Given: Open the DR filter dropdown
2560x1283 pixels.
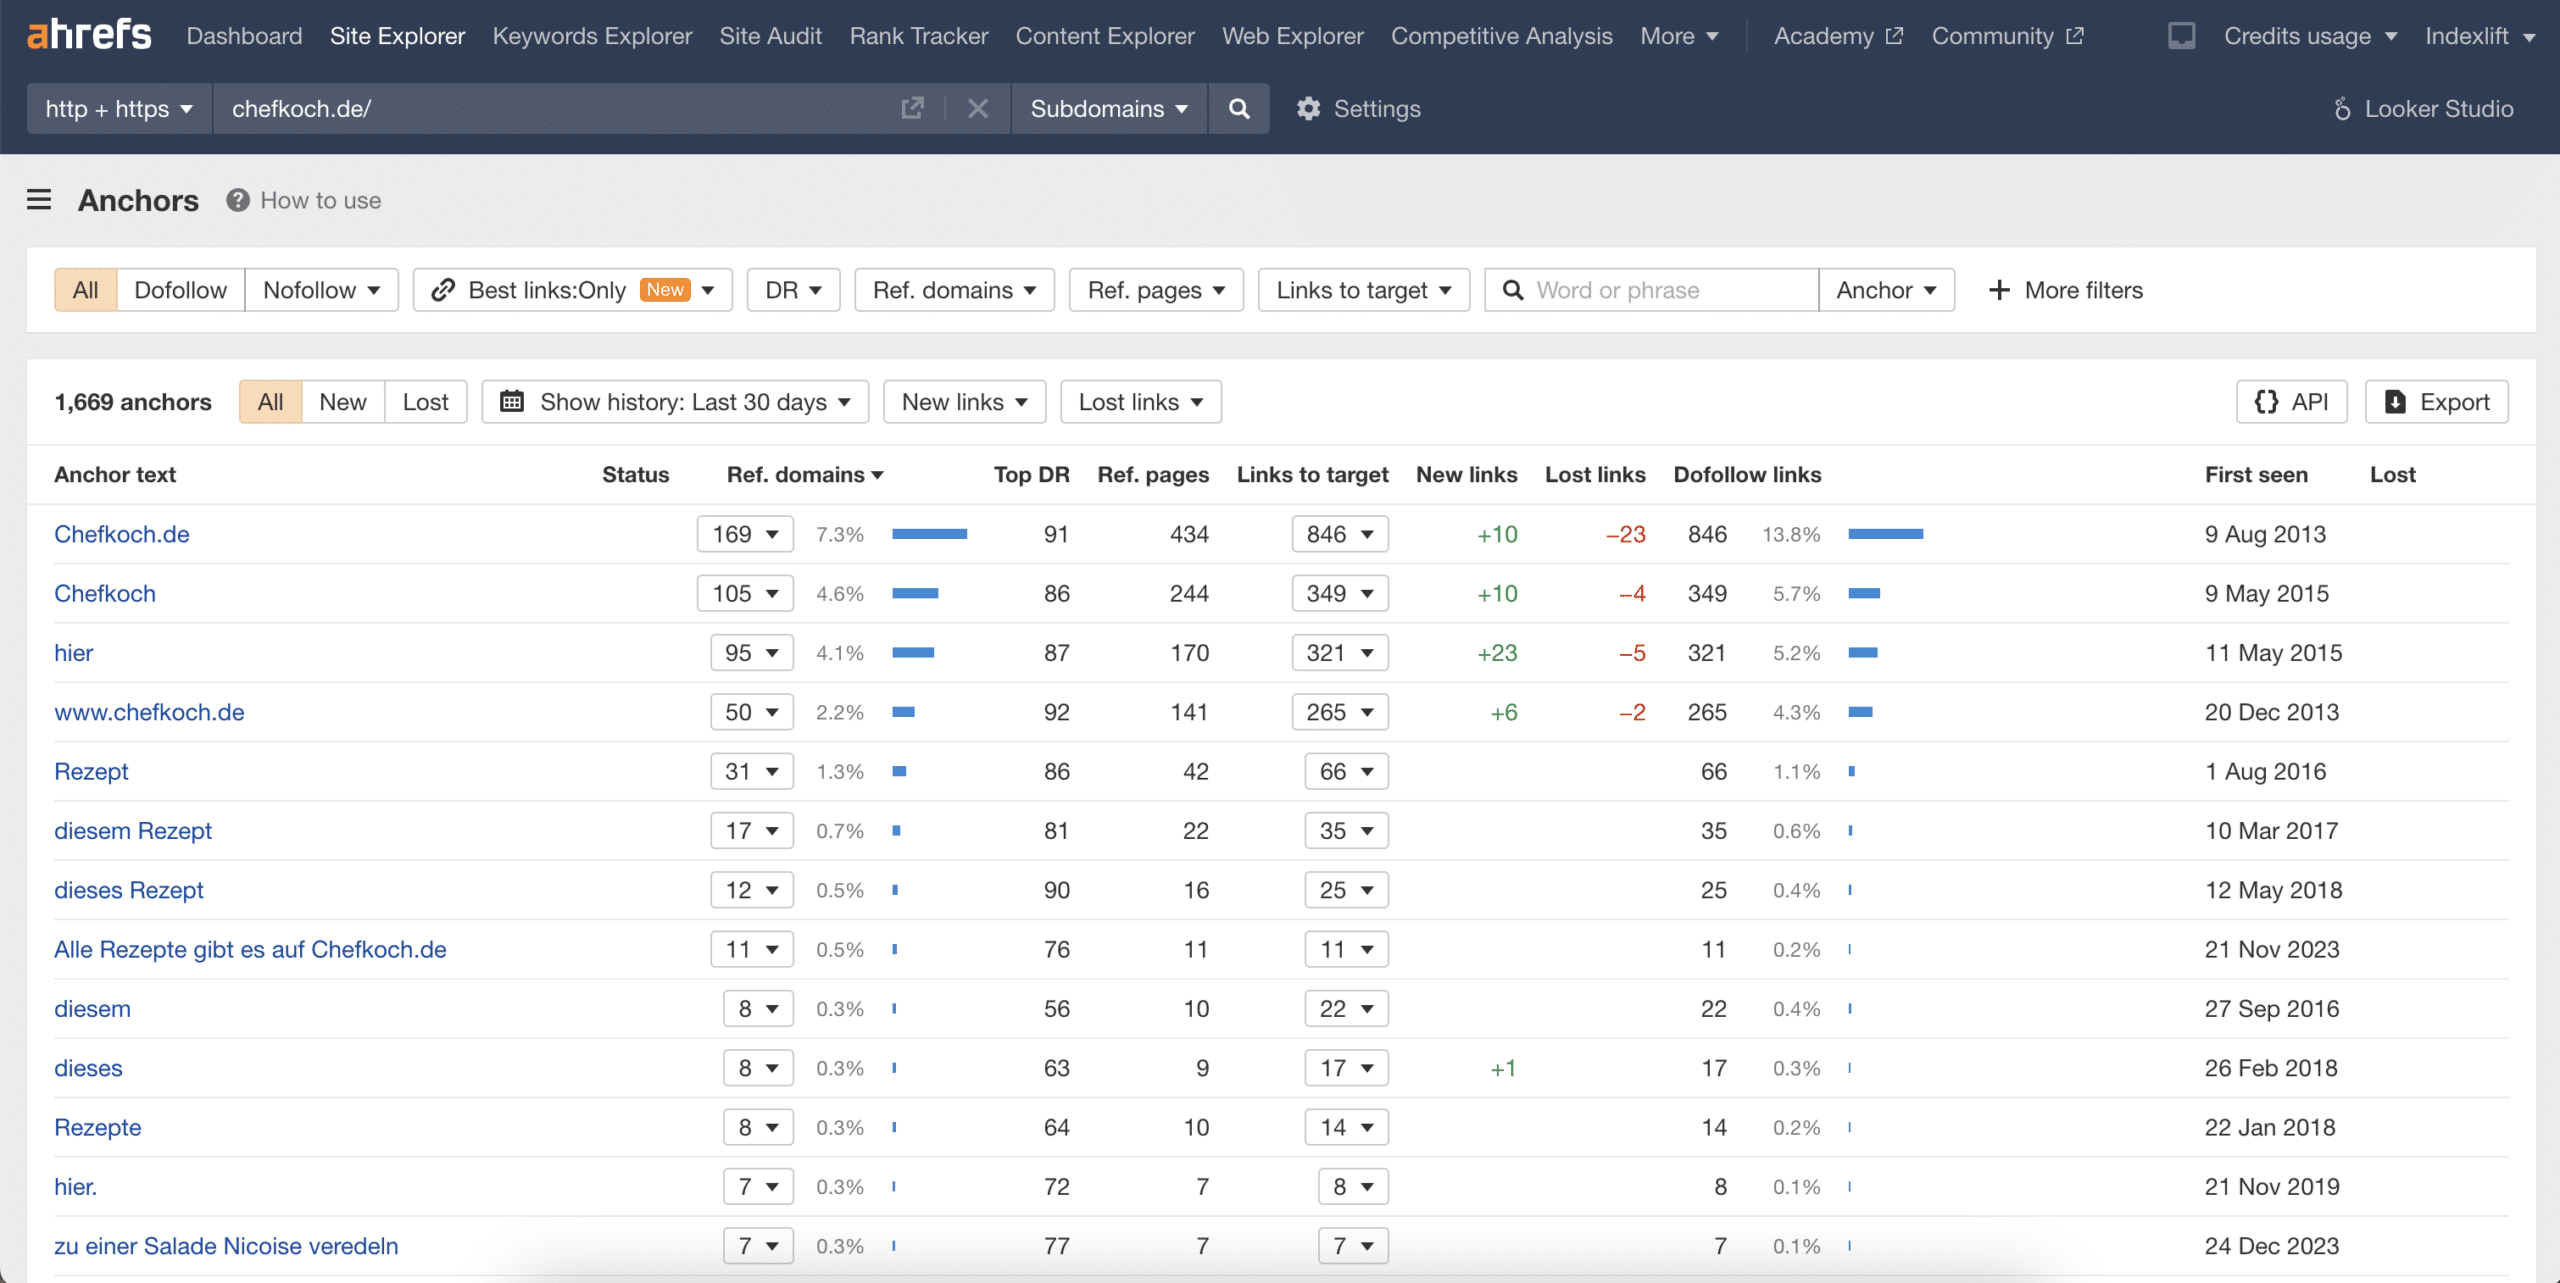Looking at the screenshot, I should tap(794, 290).
